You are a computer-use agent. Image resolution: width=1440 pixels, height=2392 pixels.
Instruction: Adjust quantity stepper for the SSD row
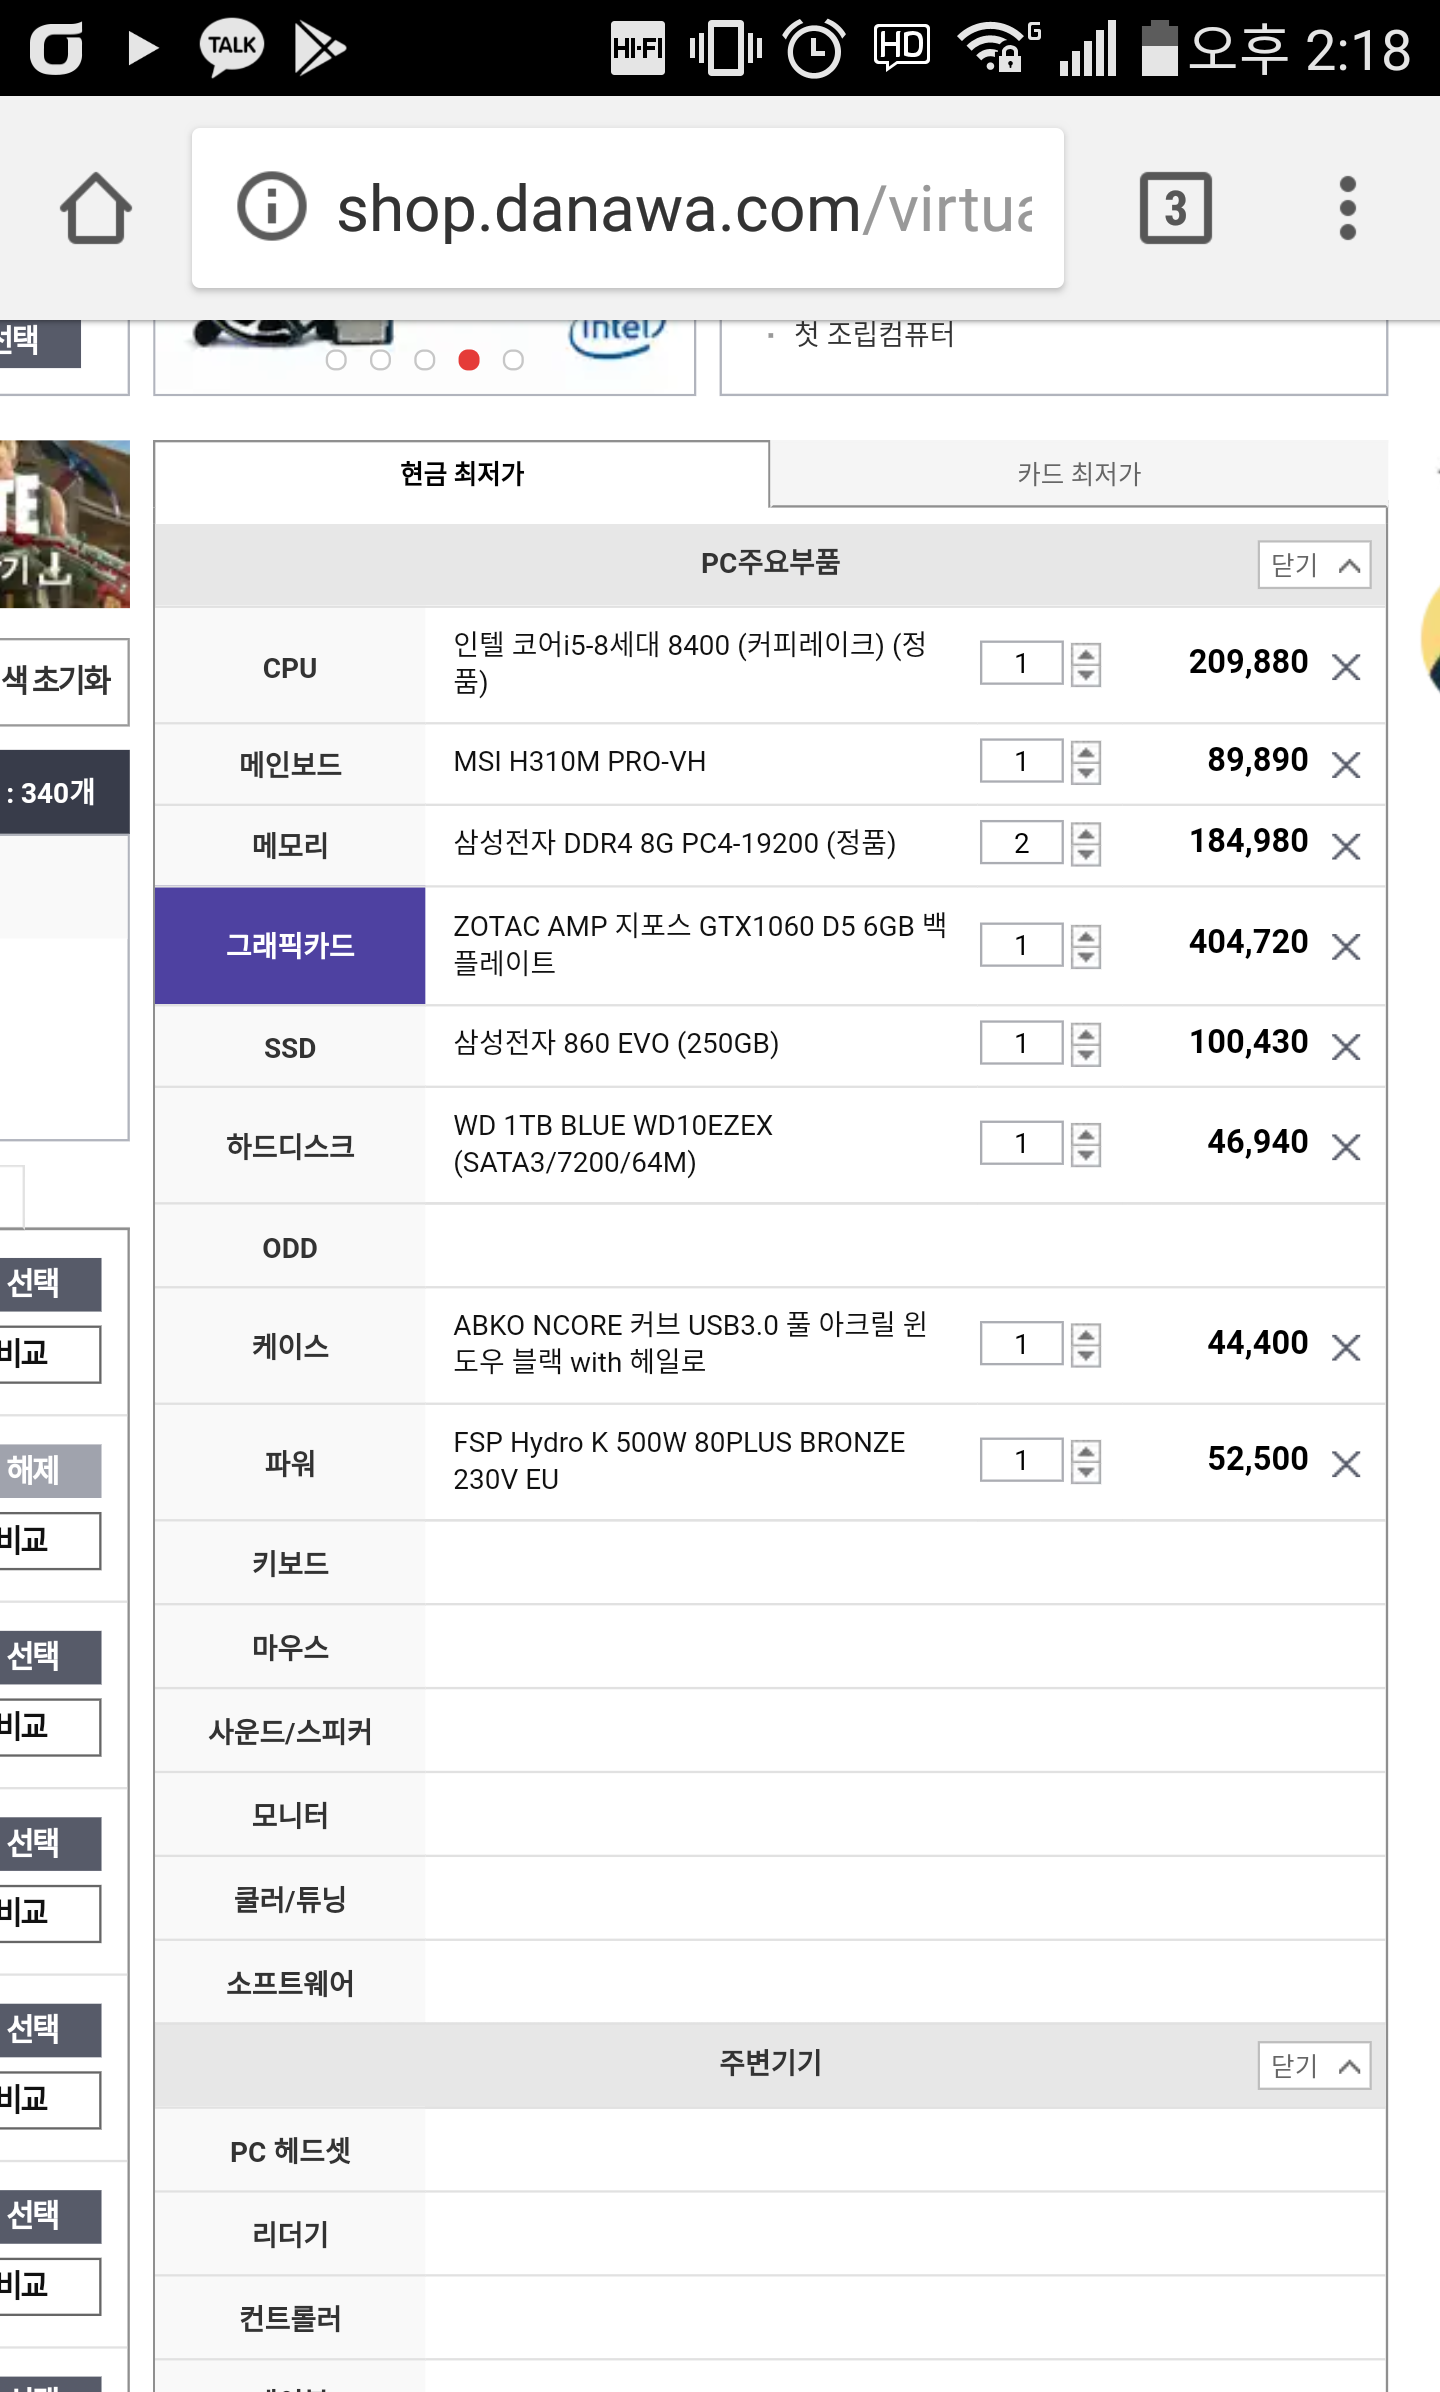pos(1085,1043)
